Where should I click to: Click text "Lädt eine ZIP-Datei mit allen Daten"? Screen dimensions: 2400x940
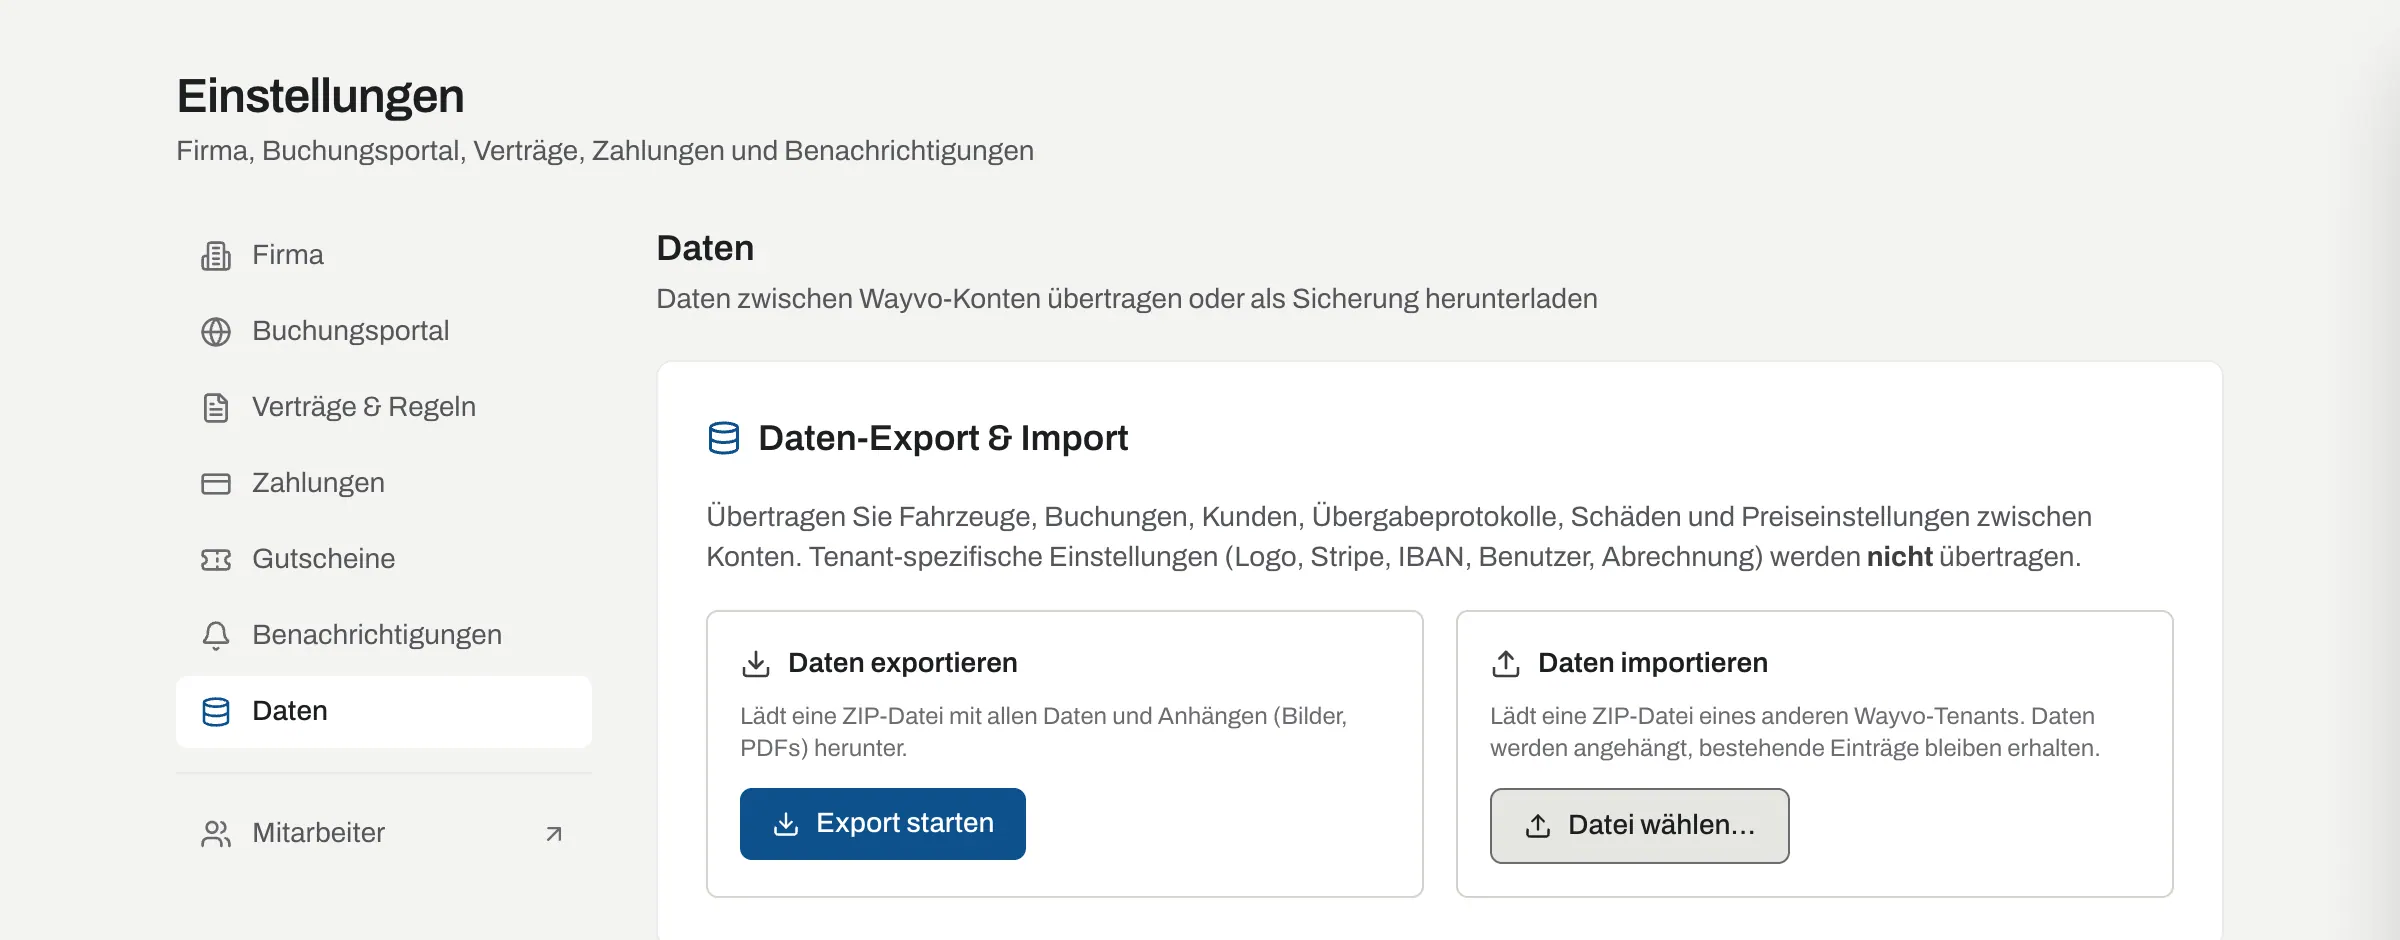pos(1043,732)
